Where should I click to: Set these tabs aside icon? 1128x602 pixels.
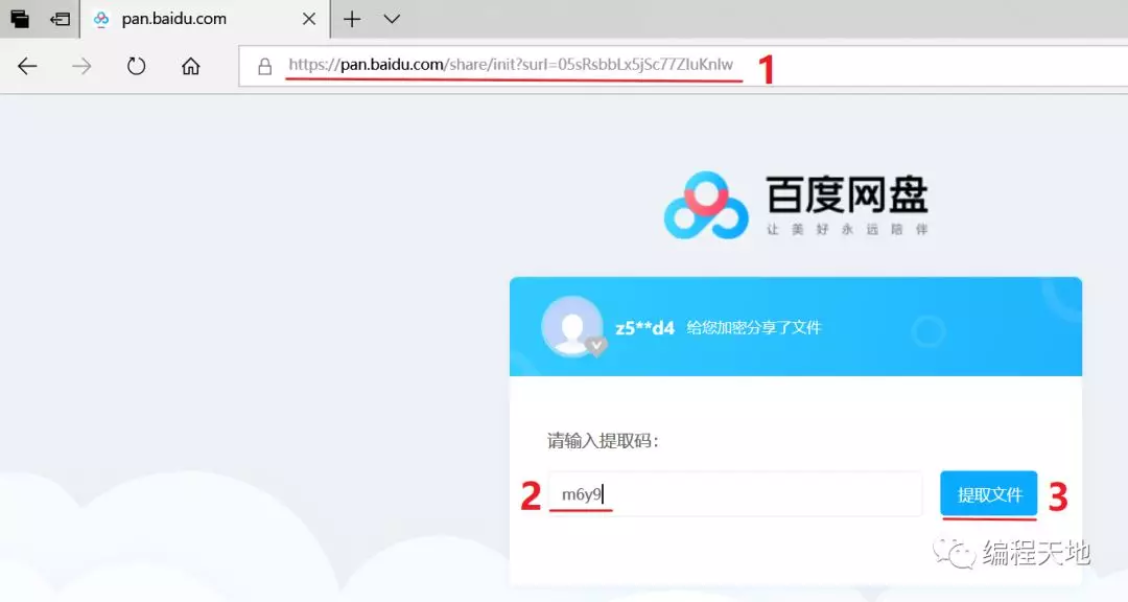pos(60,19)
